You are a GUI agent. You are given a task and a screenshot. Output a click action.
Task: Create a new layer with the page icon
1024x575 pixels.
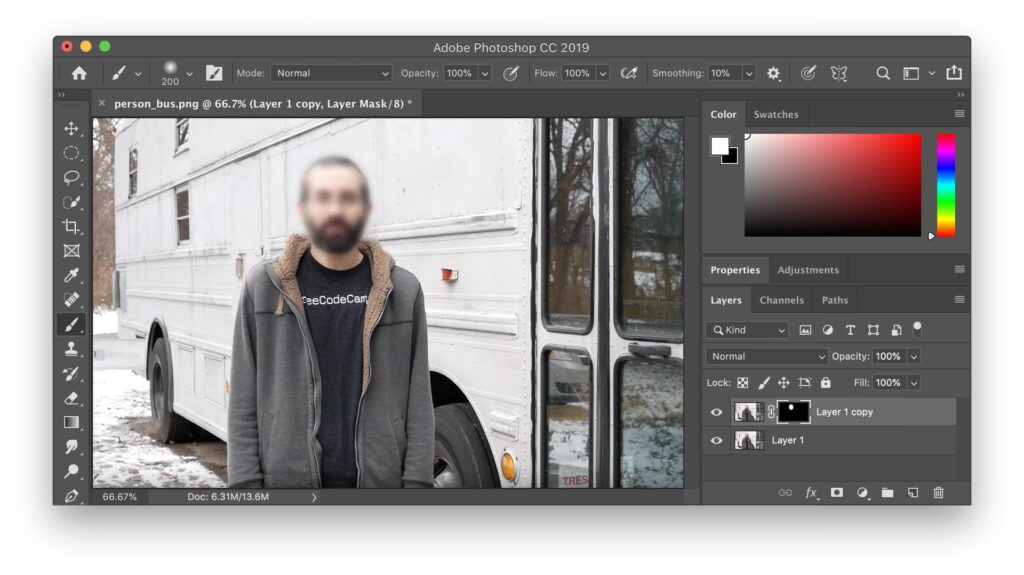(x=912, y=493)
